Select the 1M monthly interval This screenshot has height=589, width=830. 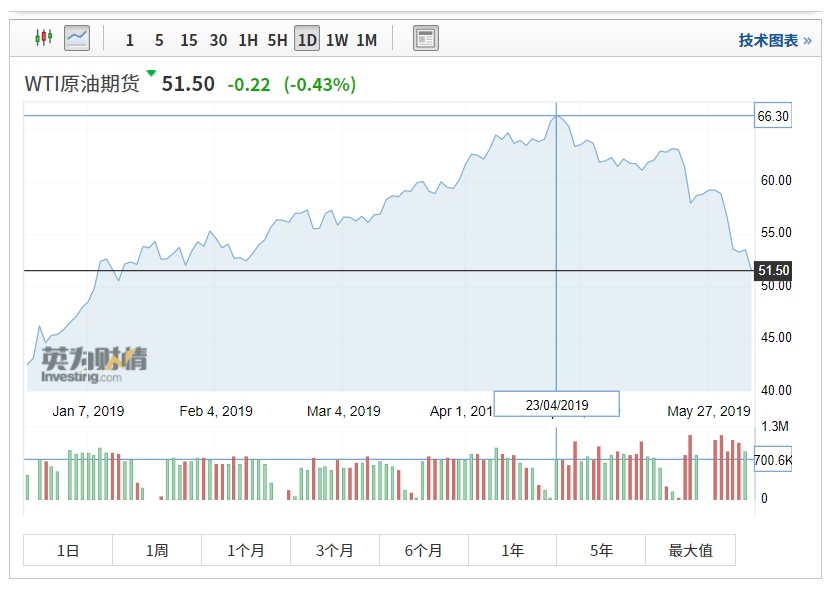pos(367,40)
